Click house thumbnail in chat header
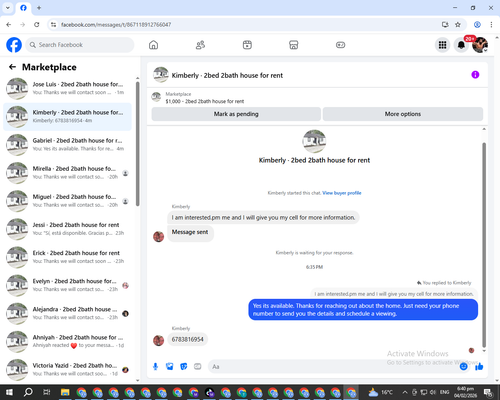This screenshot has height=400, width=500. (161, 75)
